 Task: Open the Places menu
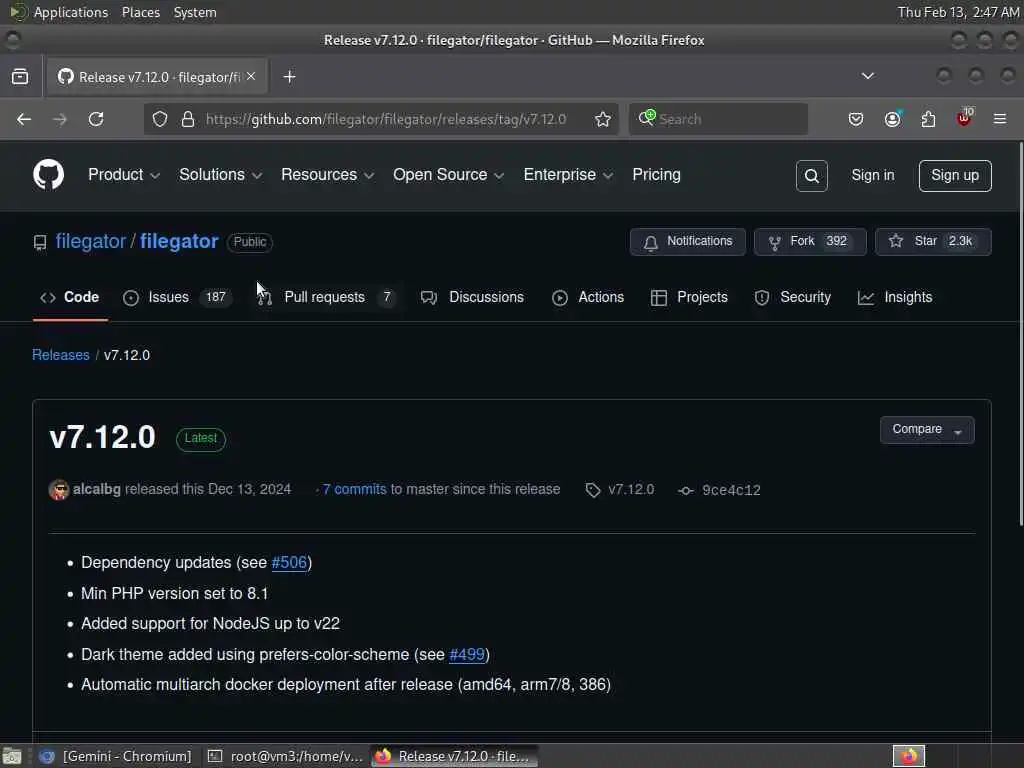tap(140, 12)
